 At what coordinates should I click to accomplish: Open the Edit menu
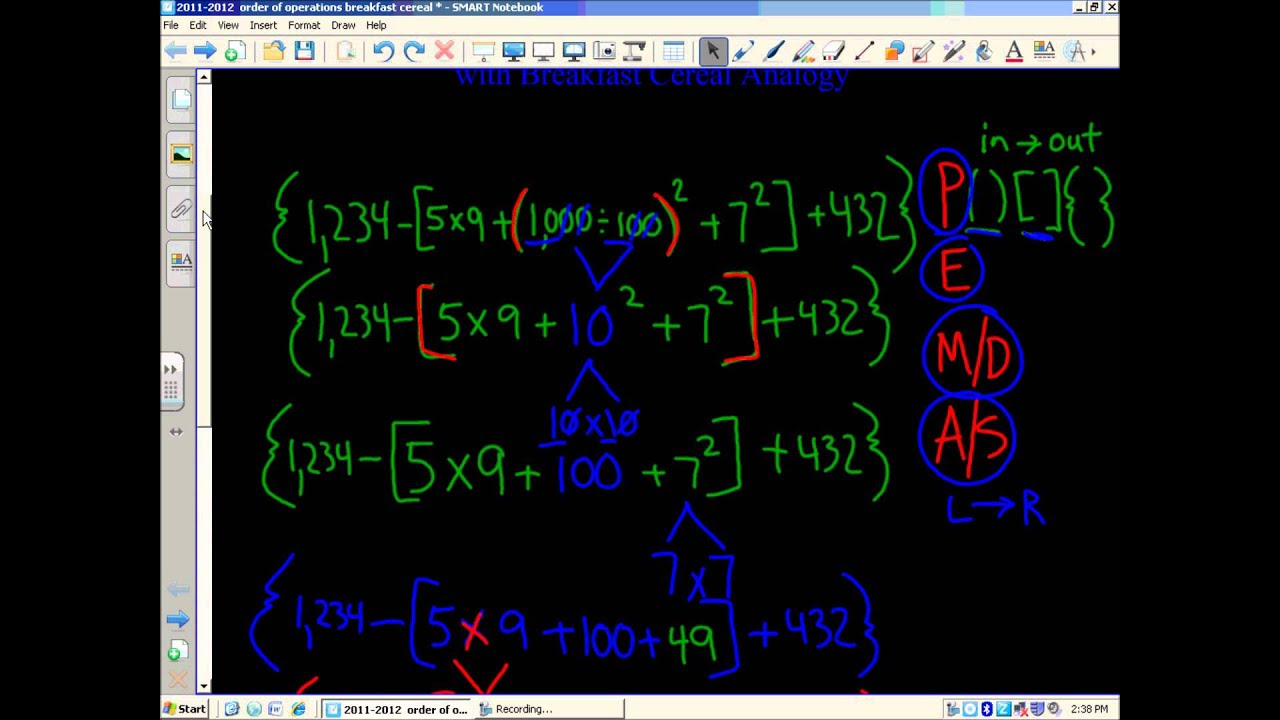(198, 25)
